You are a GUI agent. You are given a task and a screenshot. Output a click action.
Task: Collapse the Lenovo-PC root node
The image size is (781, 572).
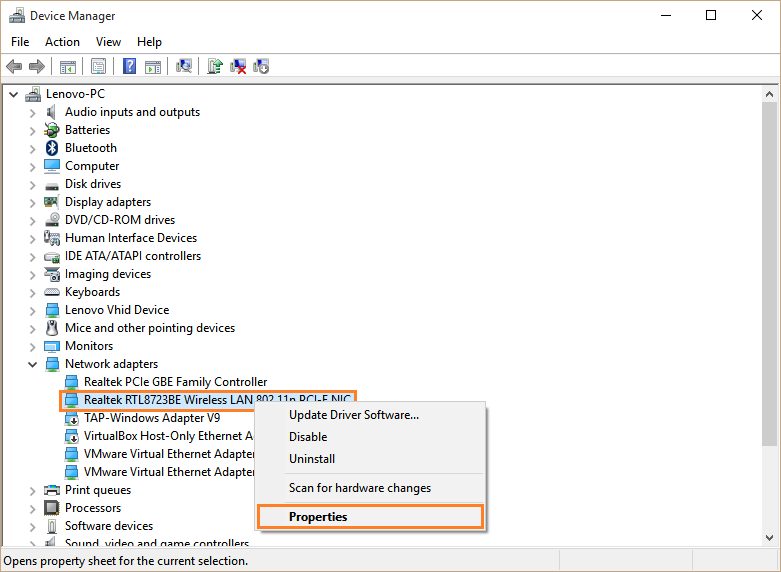pyautogui.click(x=13, y=94)
